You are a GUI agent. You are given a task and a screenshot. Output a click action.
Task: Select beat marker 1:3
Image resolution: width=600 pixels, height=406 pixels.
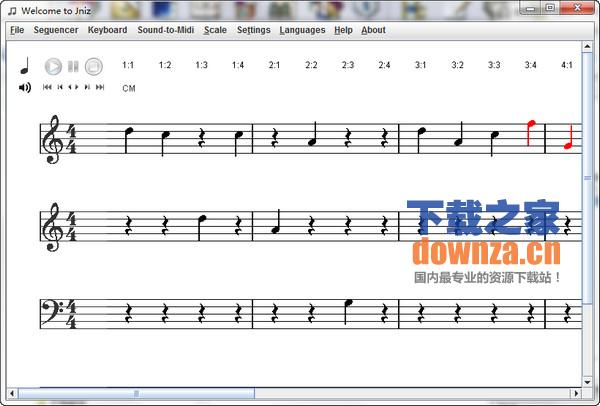[201, 65]
